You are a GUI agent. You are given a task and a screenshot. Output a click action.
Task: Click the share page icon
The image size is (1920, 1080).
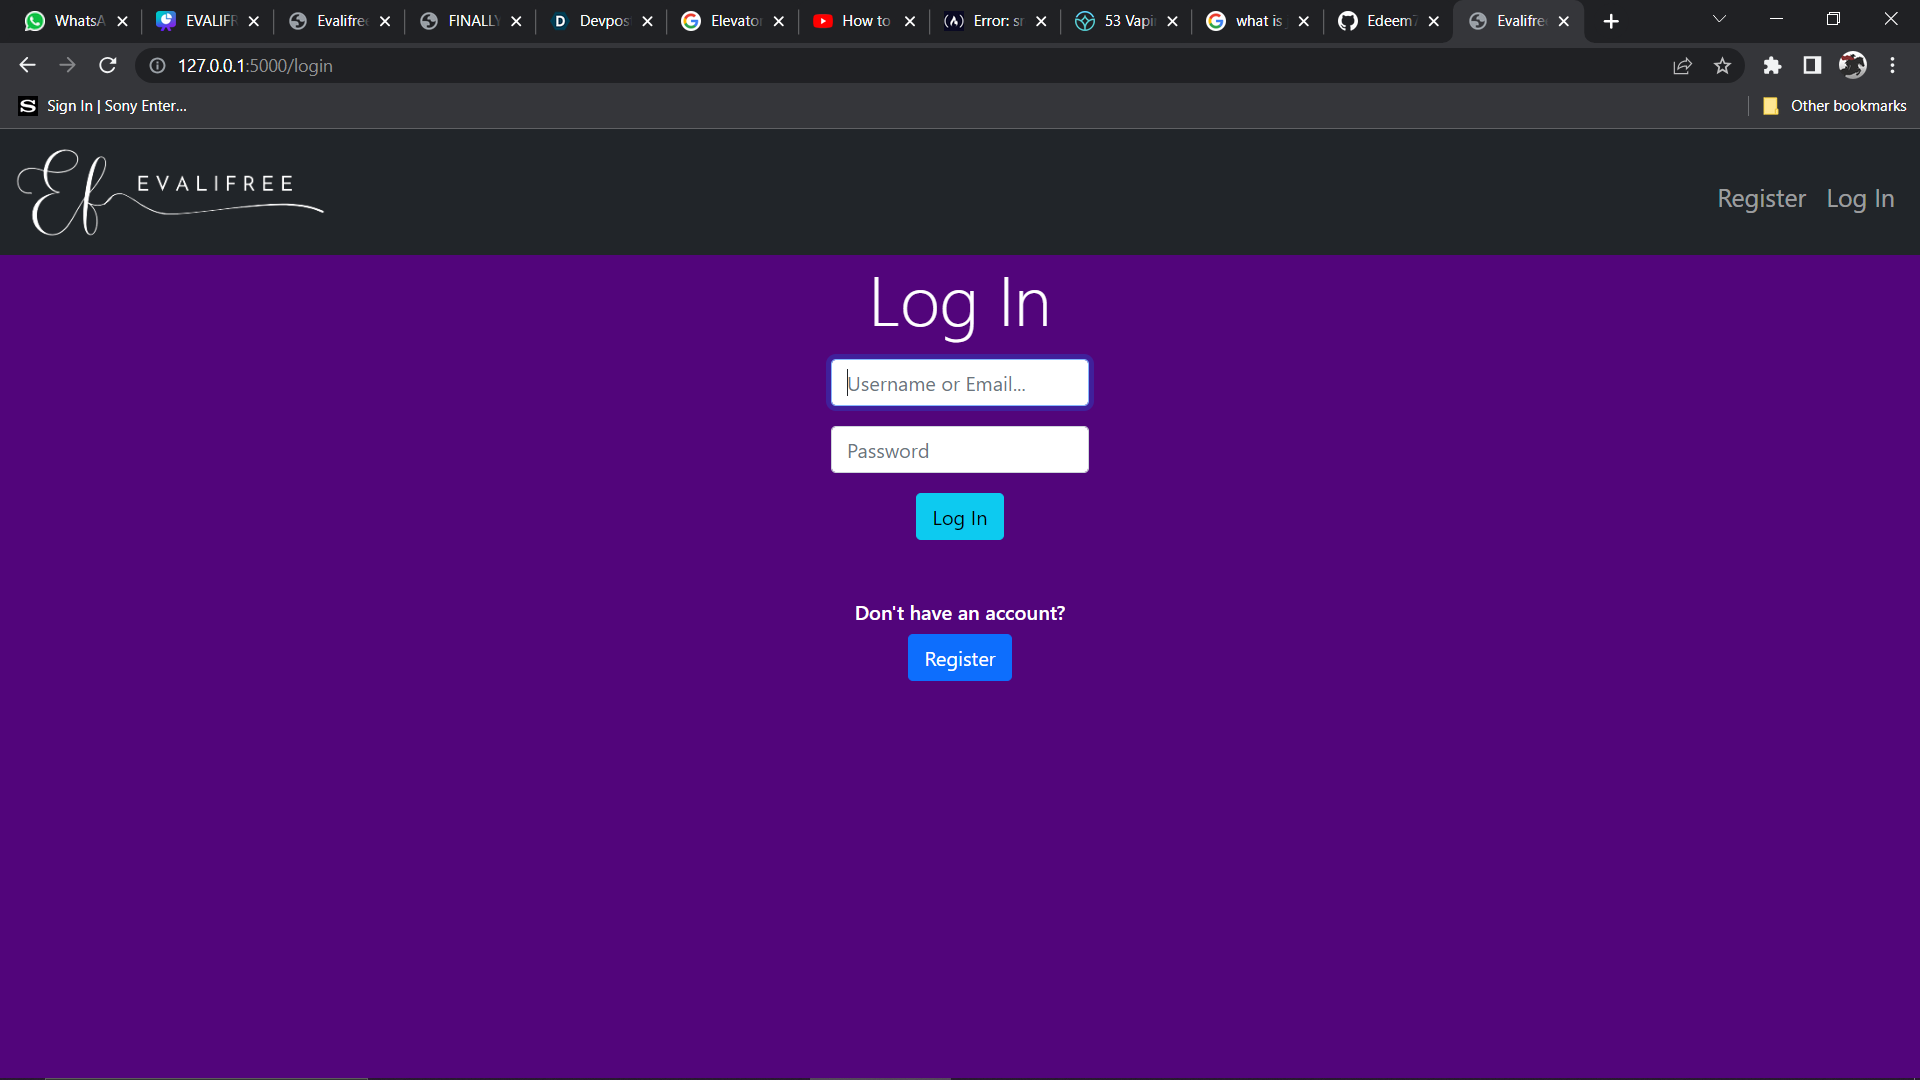1682,65
